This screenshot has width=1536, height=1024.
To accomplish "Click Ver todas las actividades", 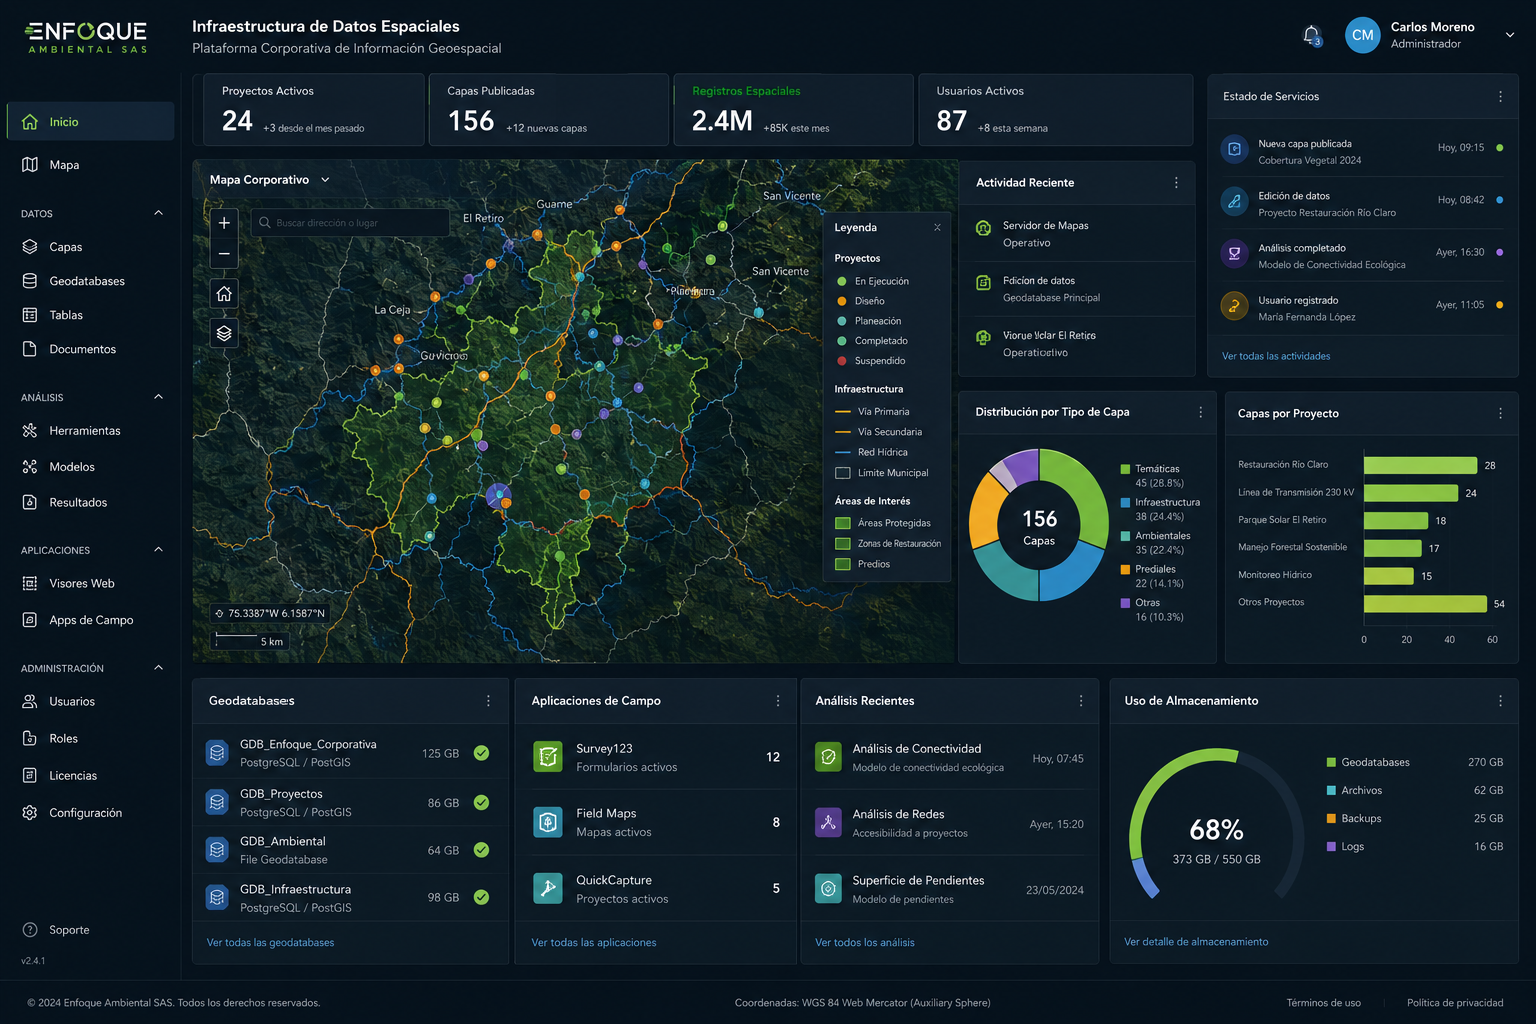I will pos(1276,356).
